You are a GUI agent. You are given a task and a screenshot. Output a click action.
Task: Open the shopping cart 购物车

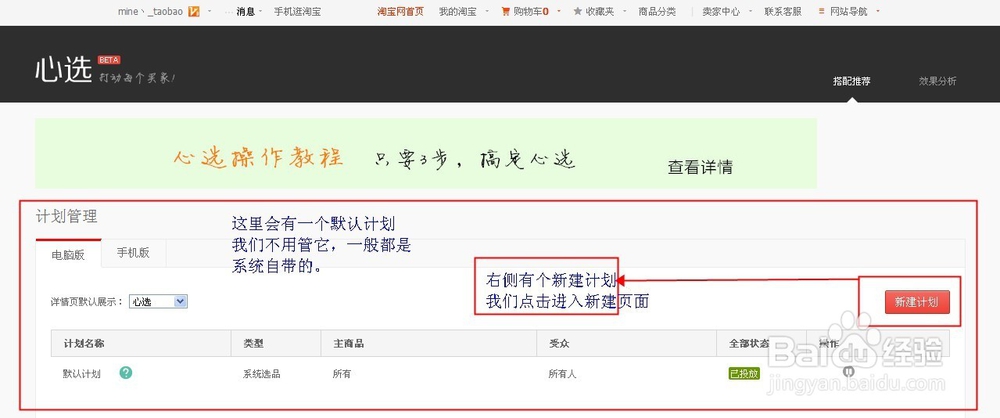[525, 11]
